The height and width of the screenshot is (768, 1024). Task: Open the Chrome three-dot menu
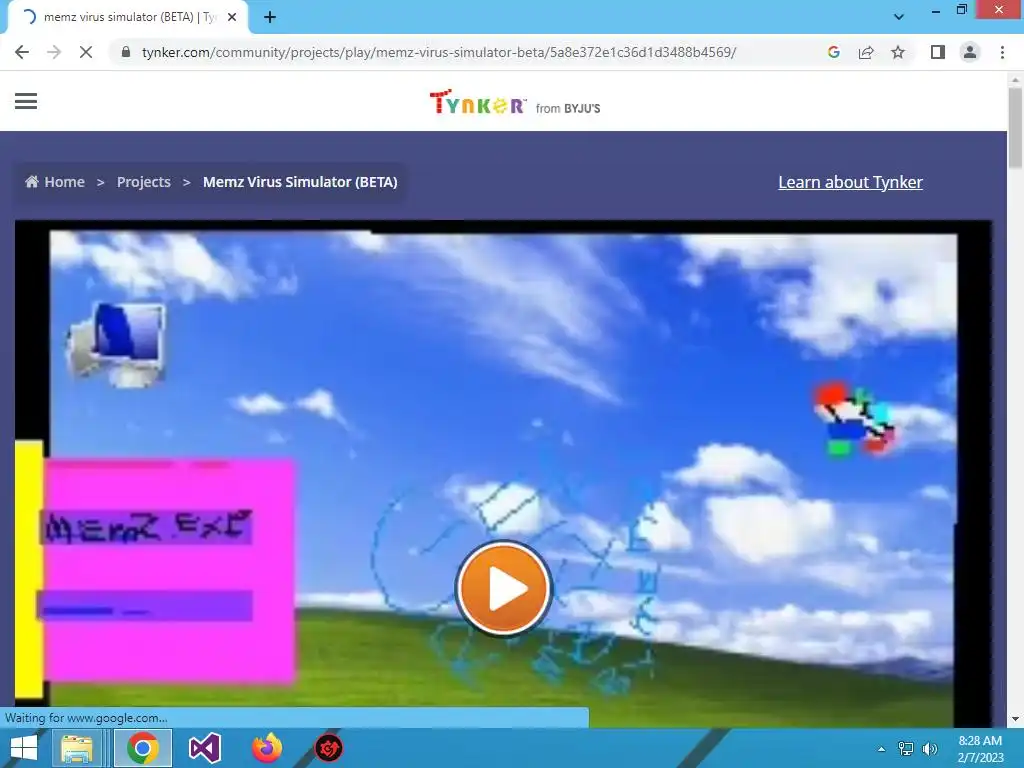[1002, 52]
